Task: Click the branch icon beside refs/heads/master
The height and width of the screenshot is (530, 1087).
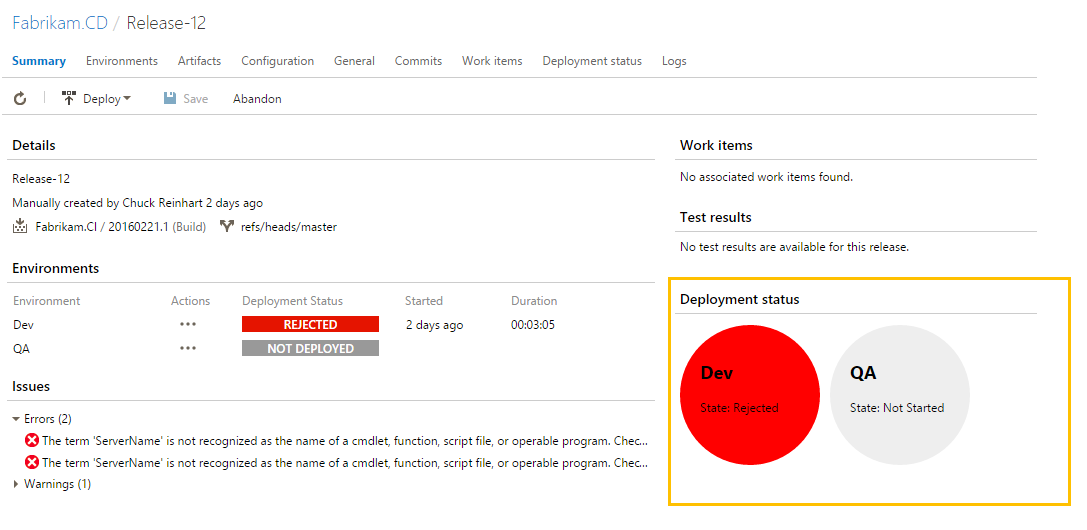Action: [226, 226]
